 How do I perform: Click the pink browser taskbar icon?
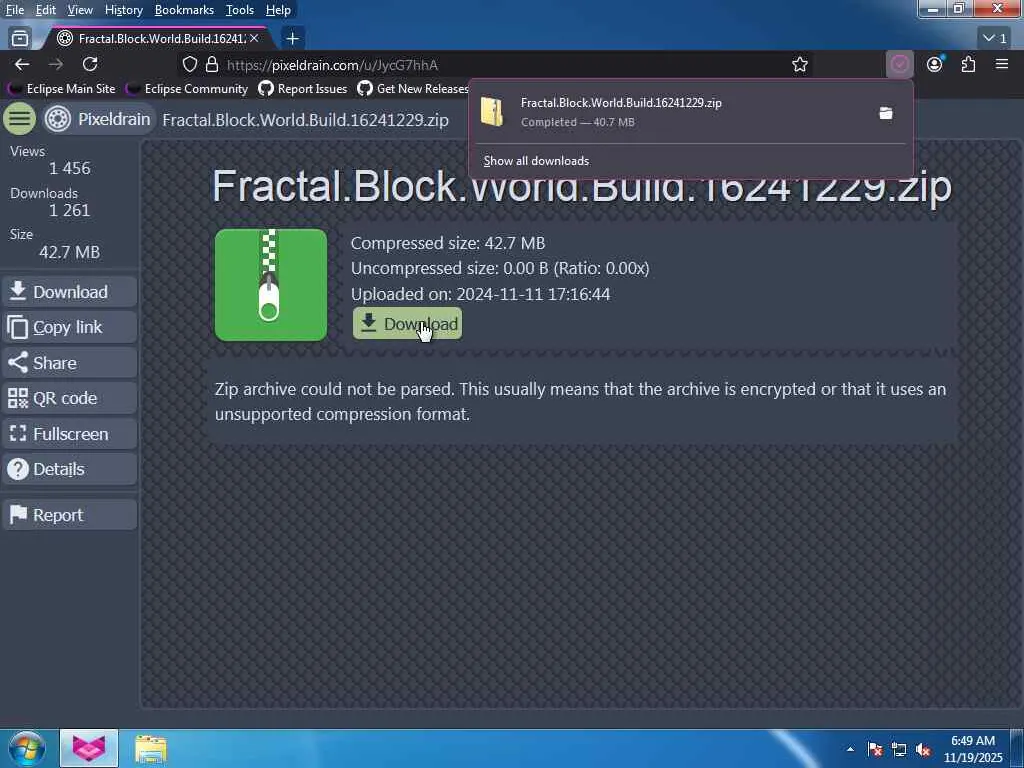pyautogui.click(x=89, y=748)
